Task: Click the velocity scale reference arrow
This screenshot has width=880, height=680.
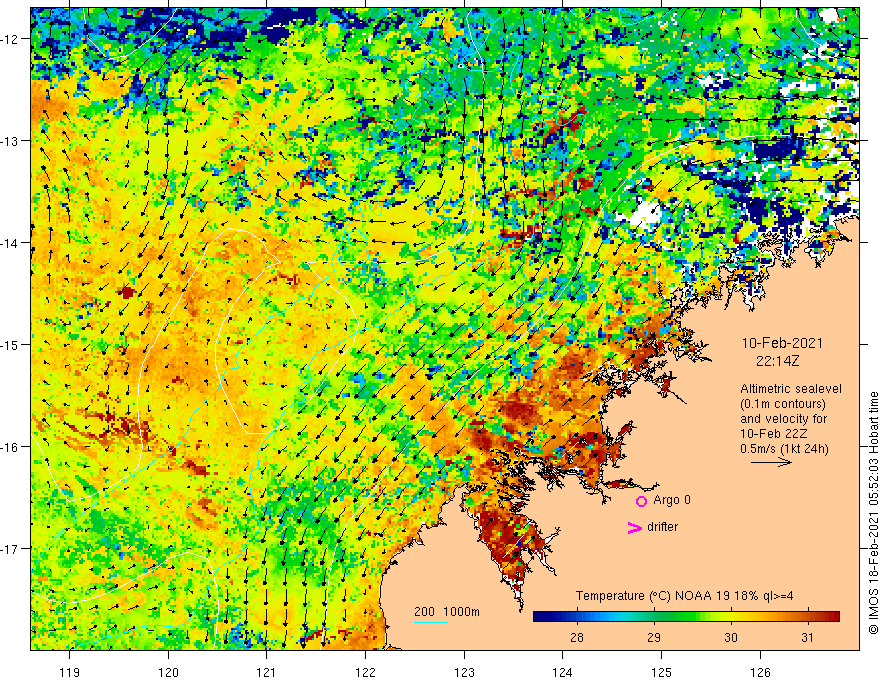Action: (x=771, y=462)
